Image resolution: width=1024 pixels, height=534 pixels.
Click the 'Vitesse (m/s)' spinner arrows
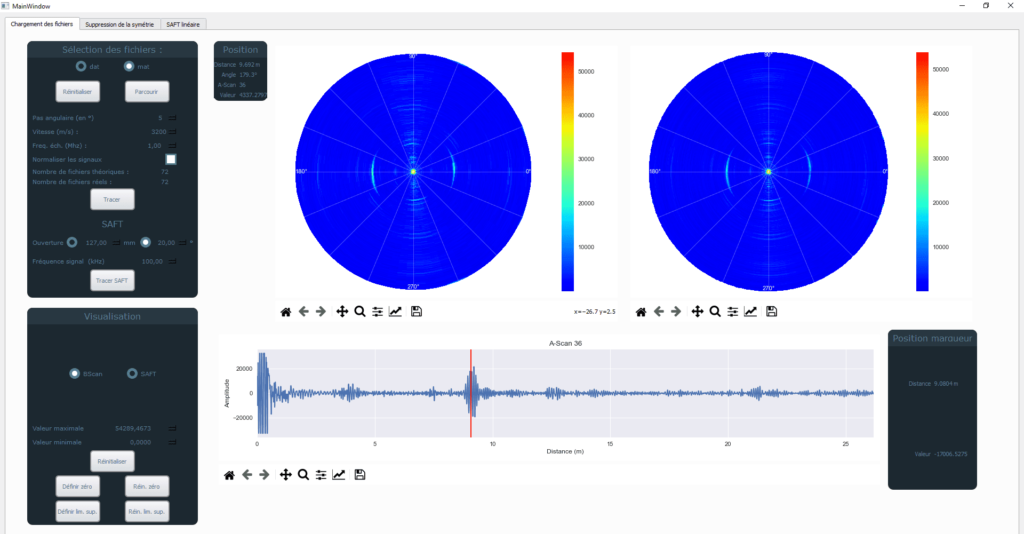tap(171, 131)
